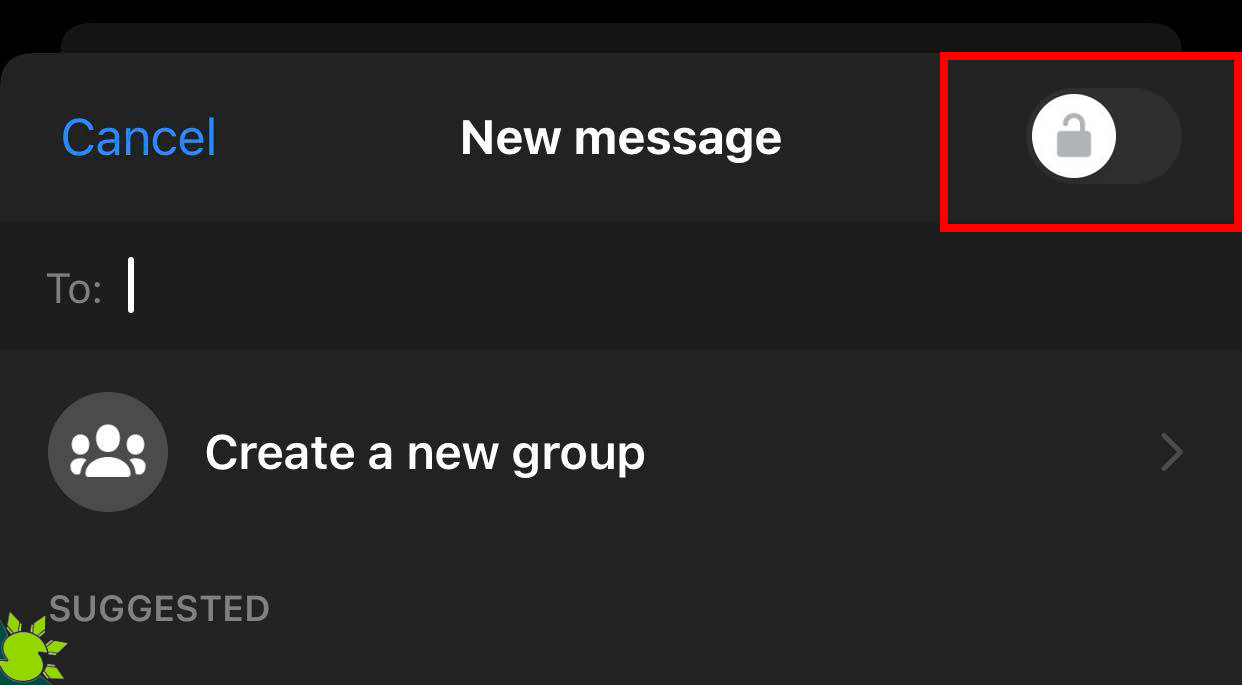
Task: Toggle the secret conversation lock switch
Action: tap(1104, 136)
